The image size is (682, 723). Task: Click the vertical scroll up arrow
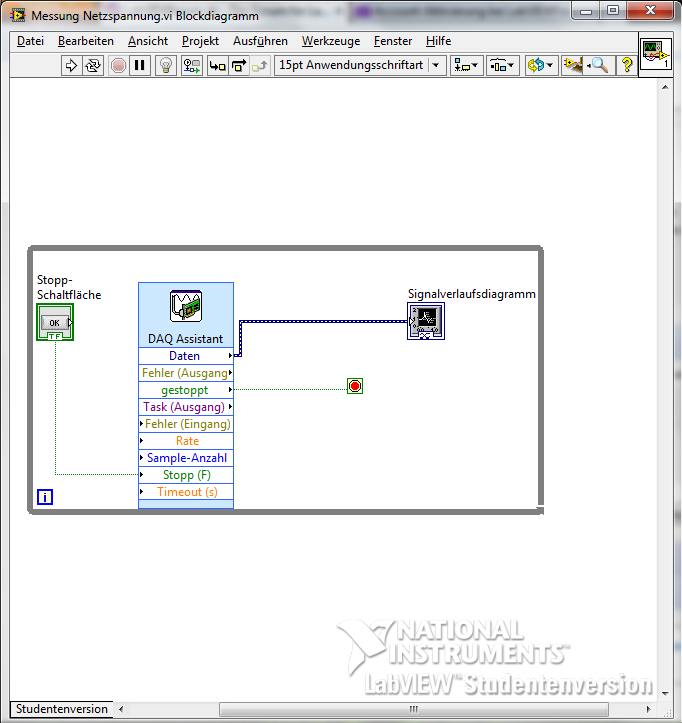tap(665, 87)
